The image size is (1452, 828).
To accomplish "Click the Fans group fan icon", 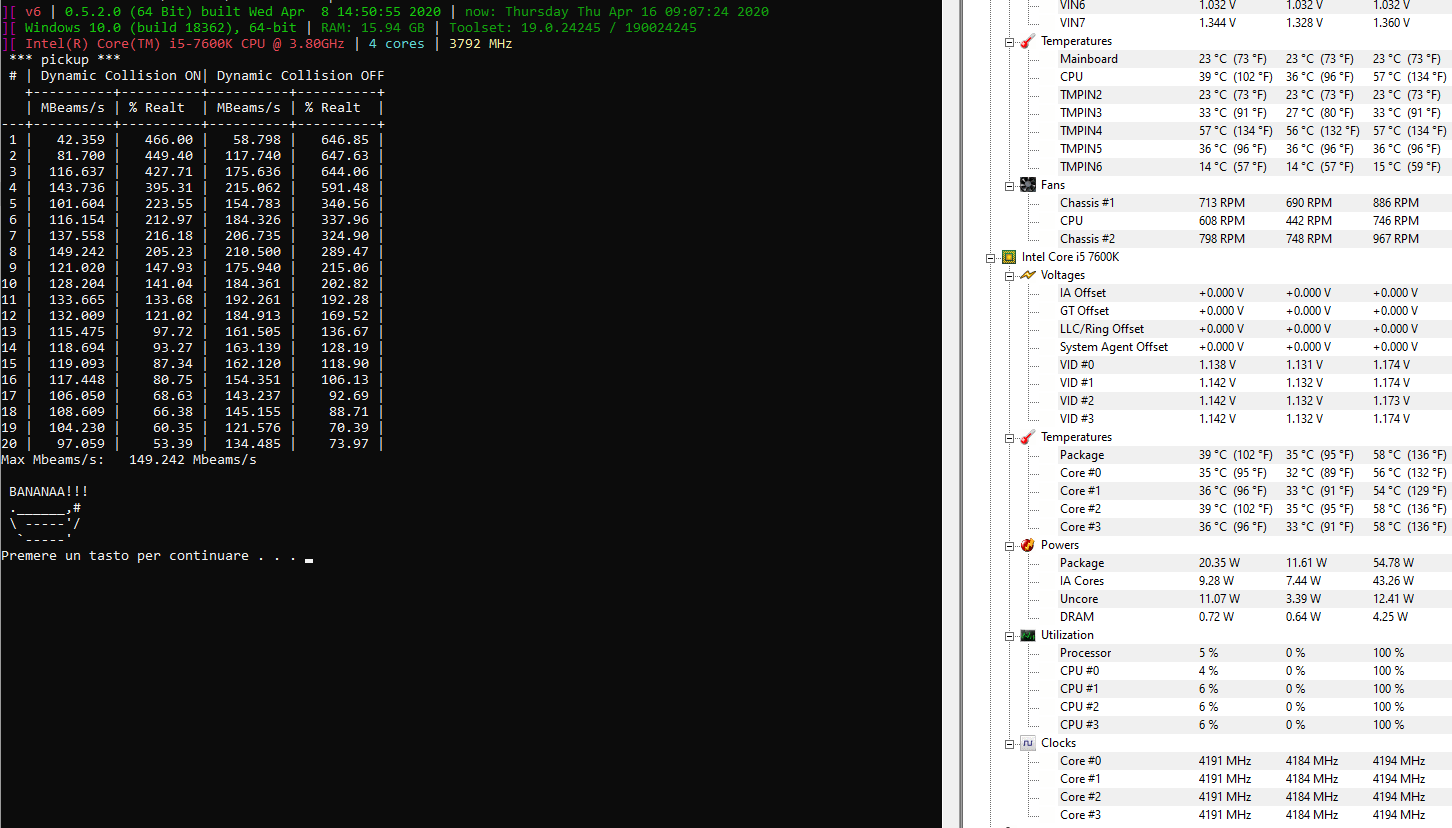I will tap(1027, 185).
